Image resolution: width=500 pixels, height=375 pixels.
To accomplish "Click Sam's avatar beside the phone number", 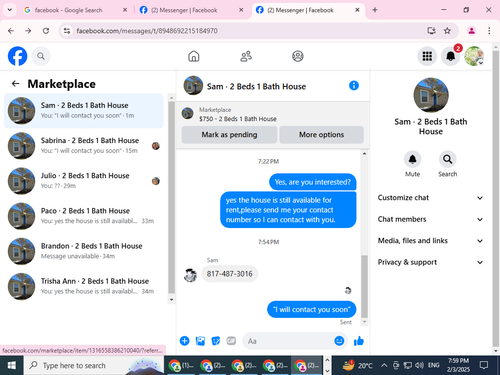I will 190,275.
